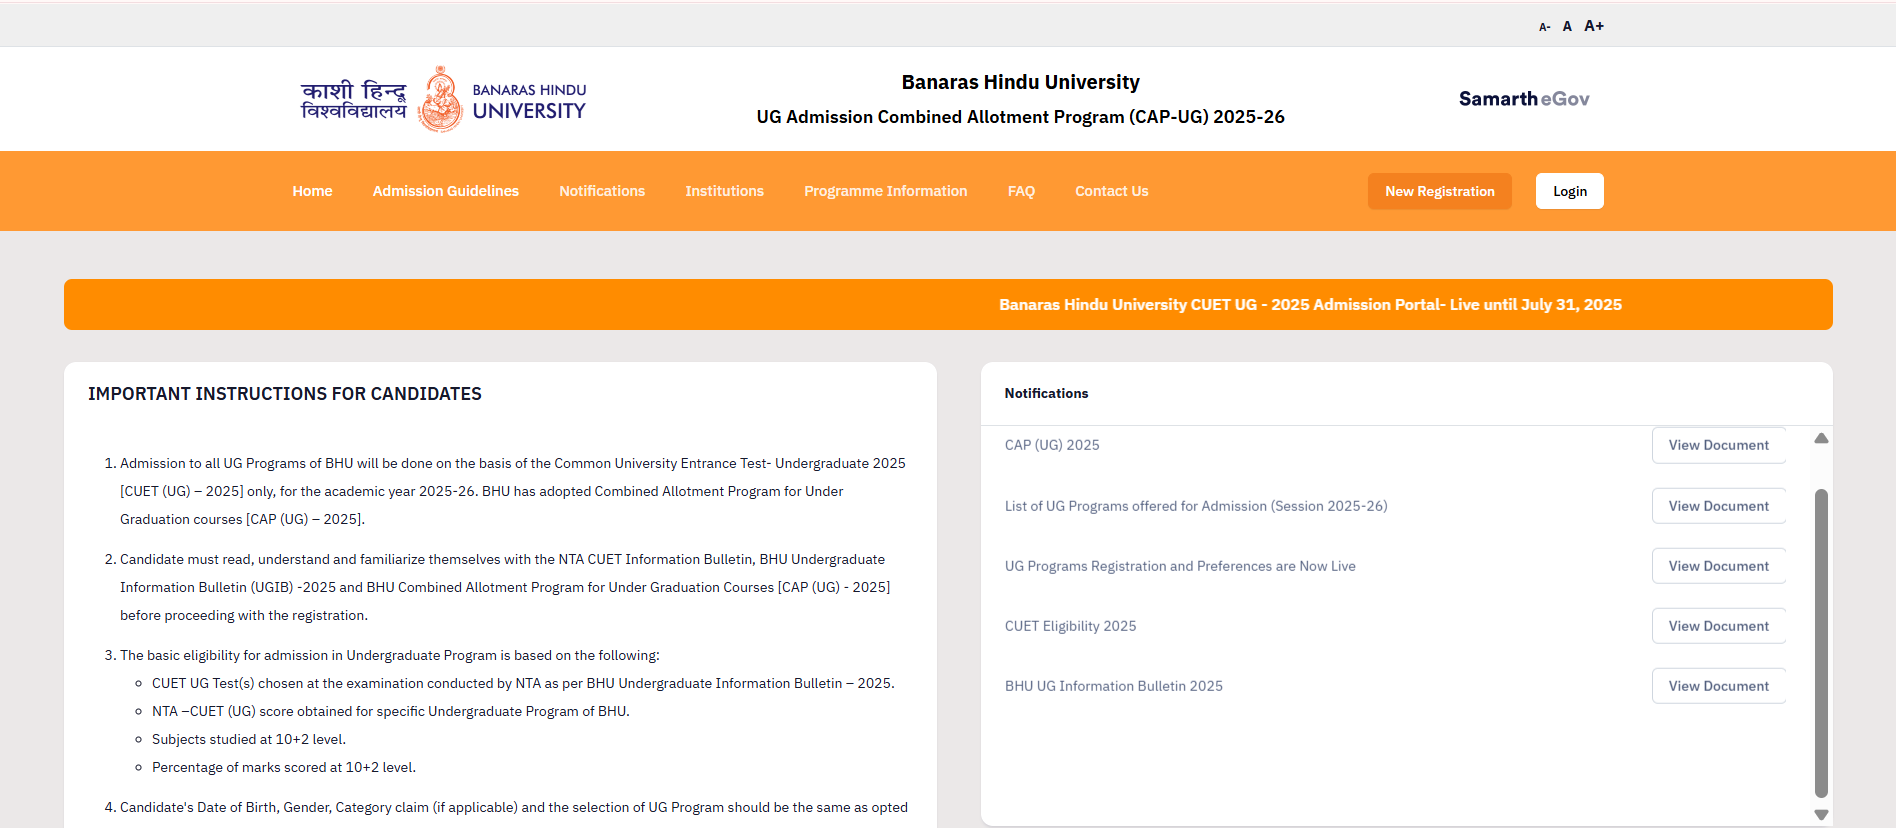Open the Institutions menu item
Viewport: 1896px width, 828px height.
725,191
